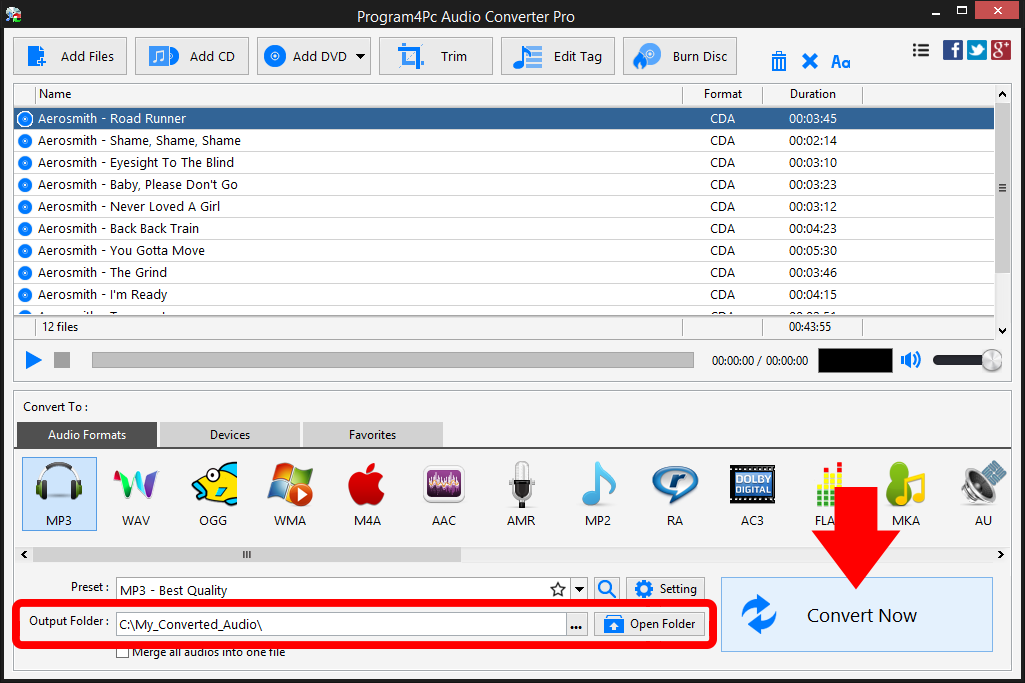1025x683 pixels.
Task: Select the WAV output format
Action: click(x=135, y=493)
